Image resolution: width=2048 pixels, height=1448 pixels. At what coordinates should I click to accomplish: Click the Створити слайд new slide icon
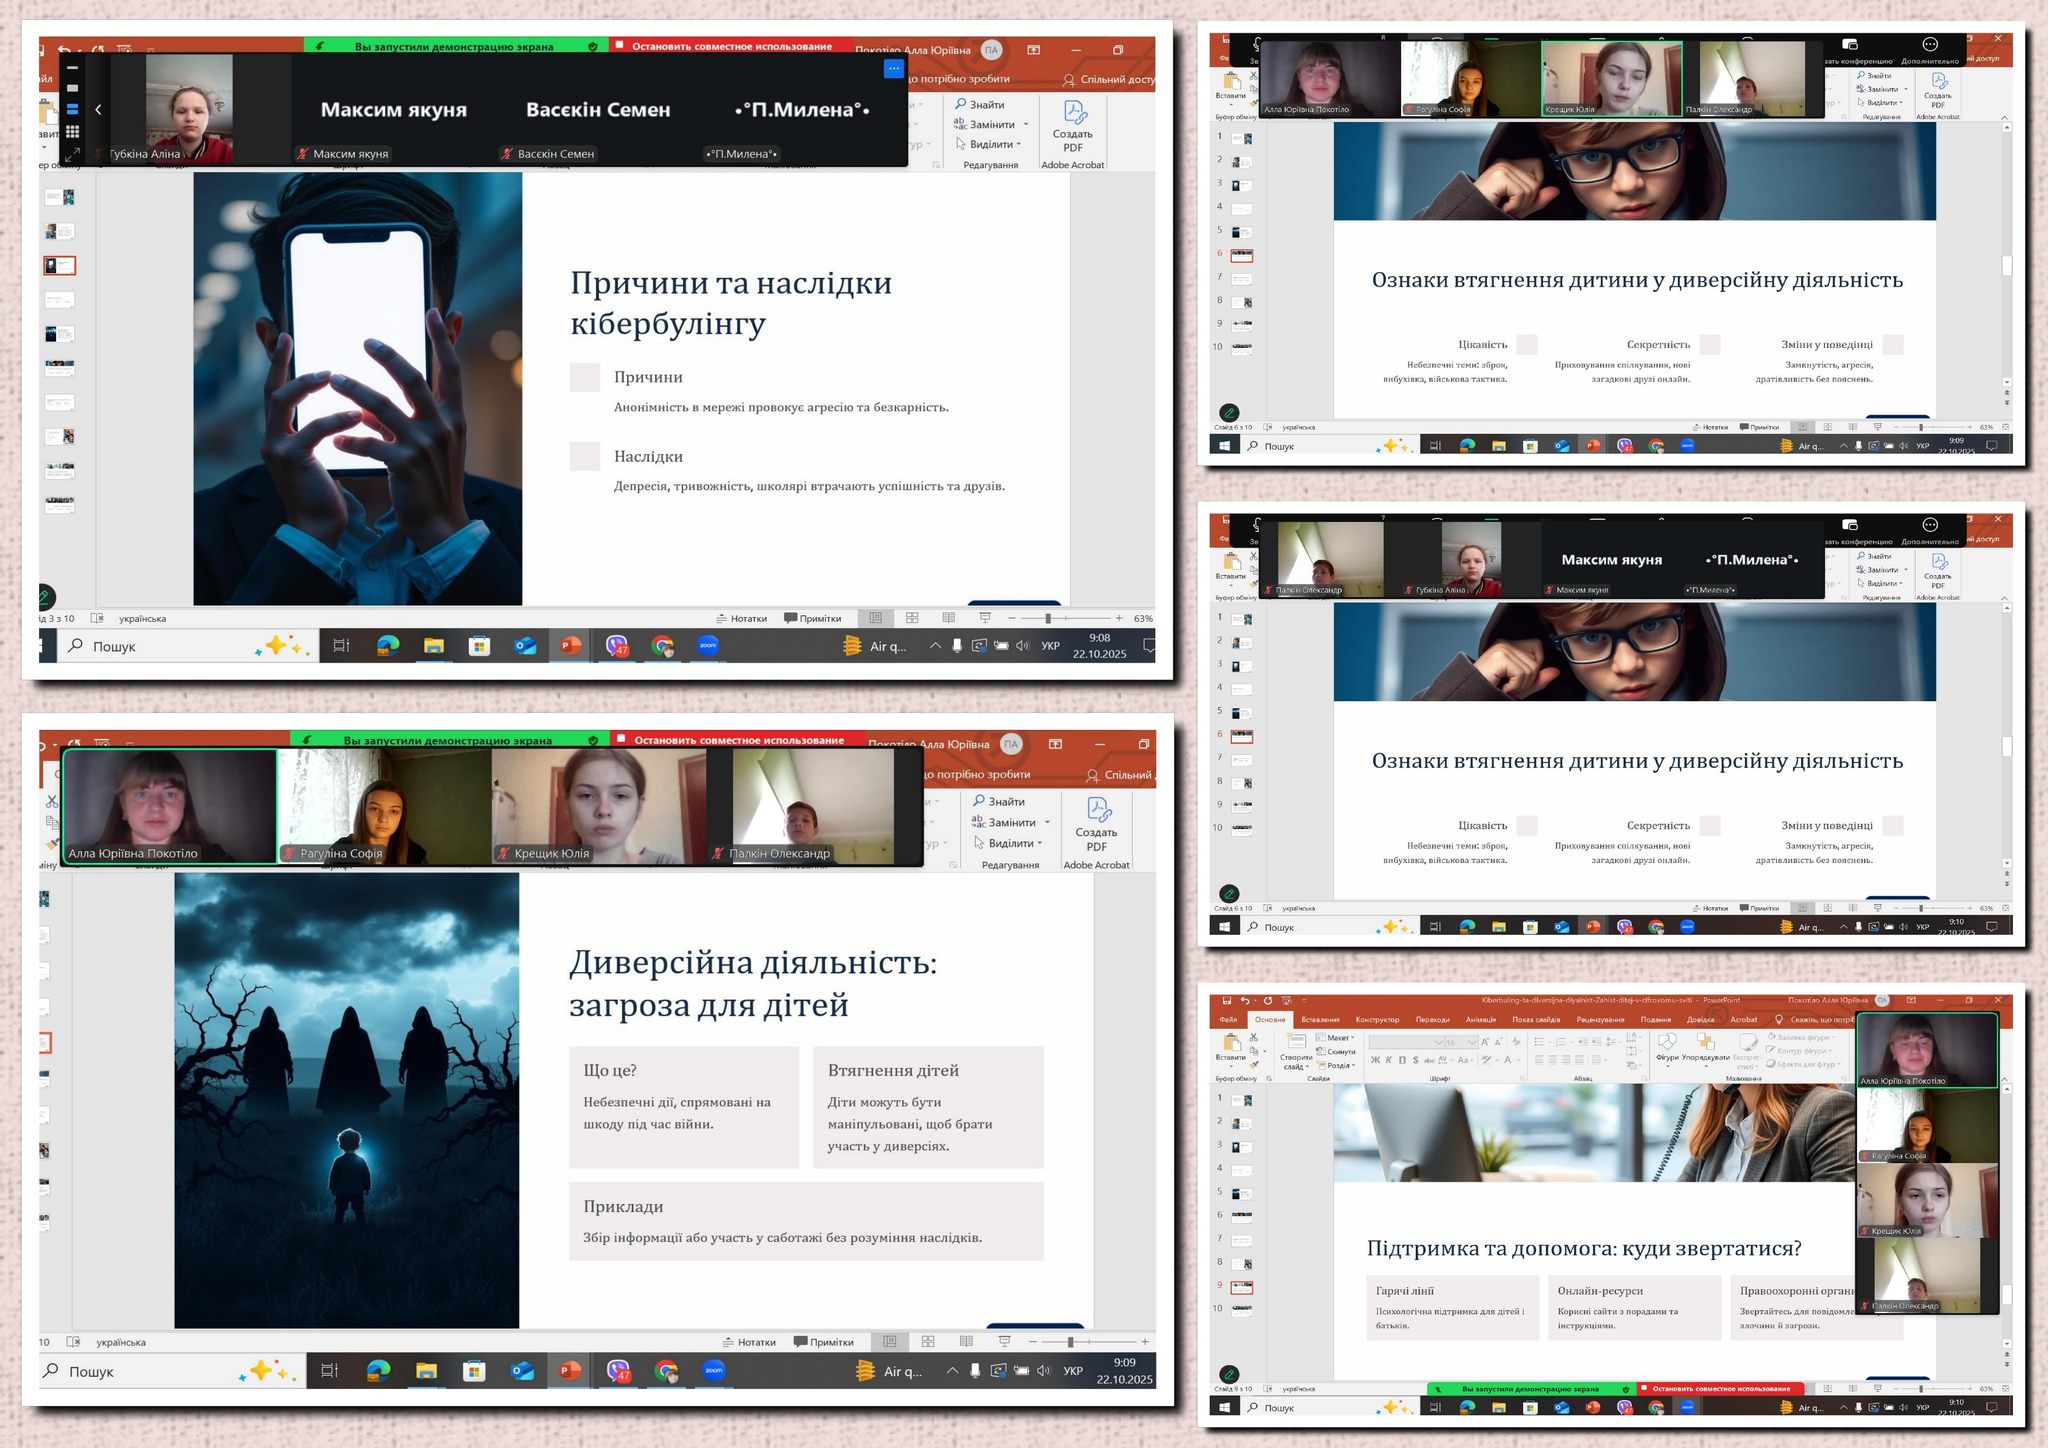tap(1296, 1043)
